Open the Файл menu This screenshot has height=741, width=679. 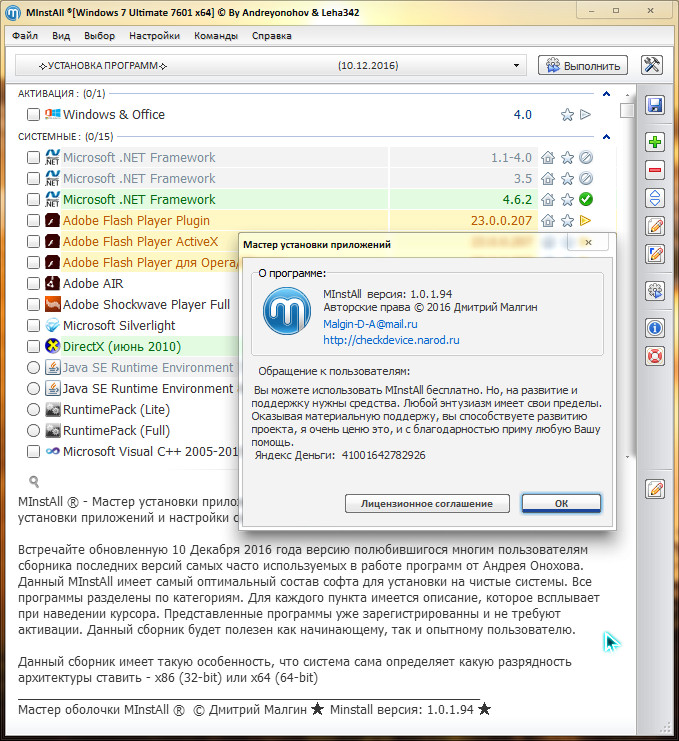25,36
